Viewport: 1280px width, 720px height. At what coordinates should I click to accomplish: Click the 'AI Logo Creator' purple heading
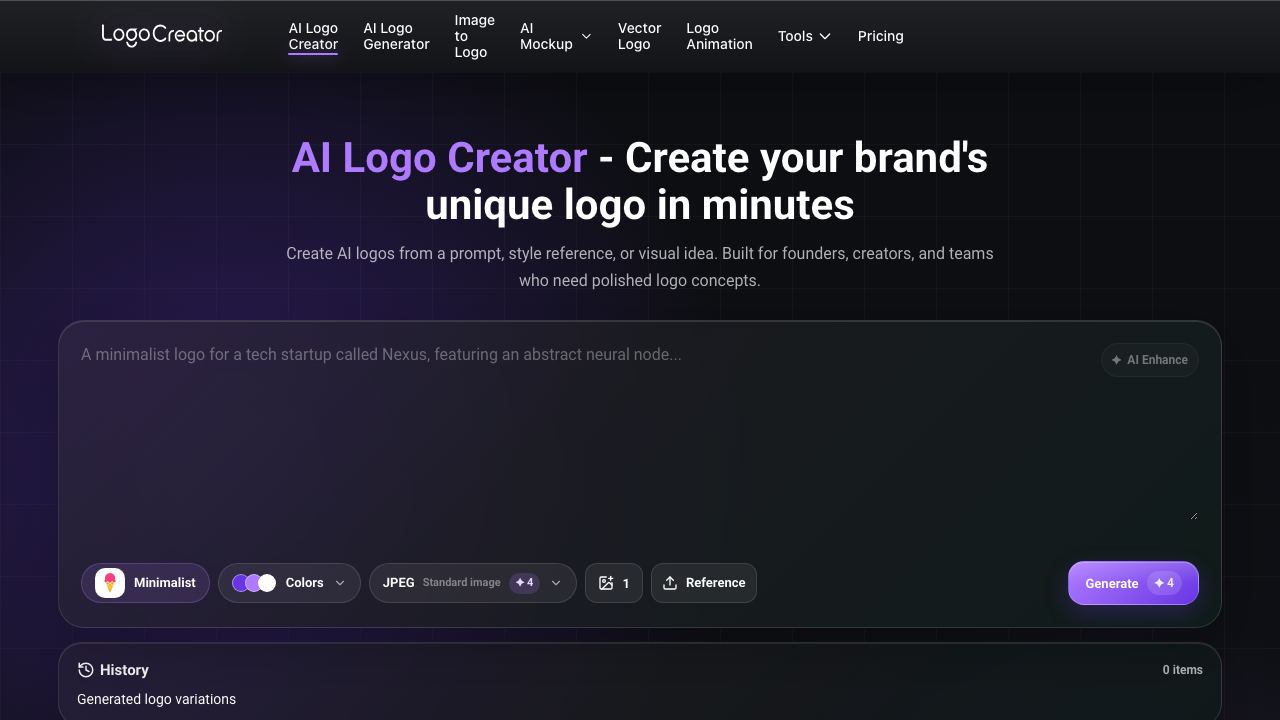coord(439,158)
